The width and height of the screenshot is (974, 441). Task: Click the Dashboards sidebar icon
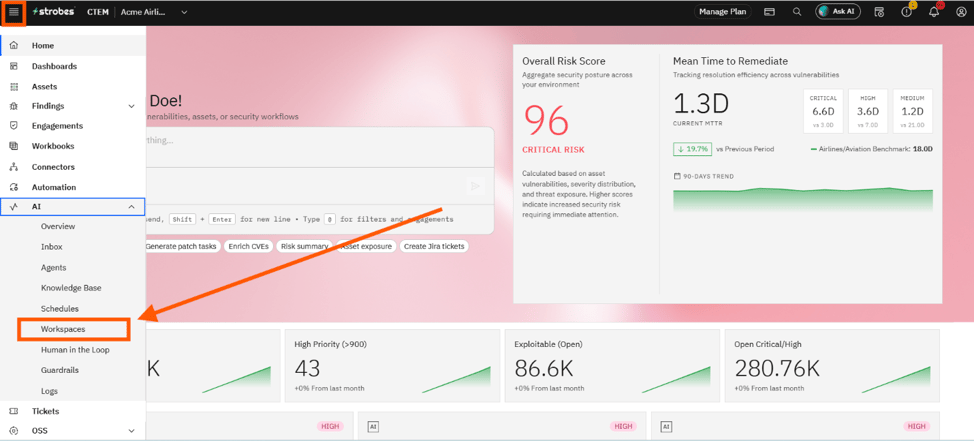coord(14,66)
